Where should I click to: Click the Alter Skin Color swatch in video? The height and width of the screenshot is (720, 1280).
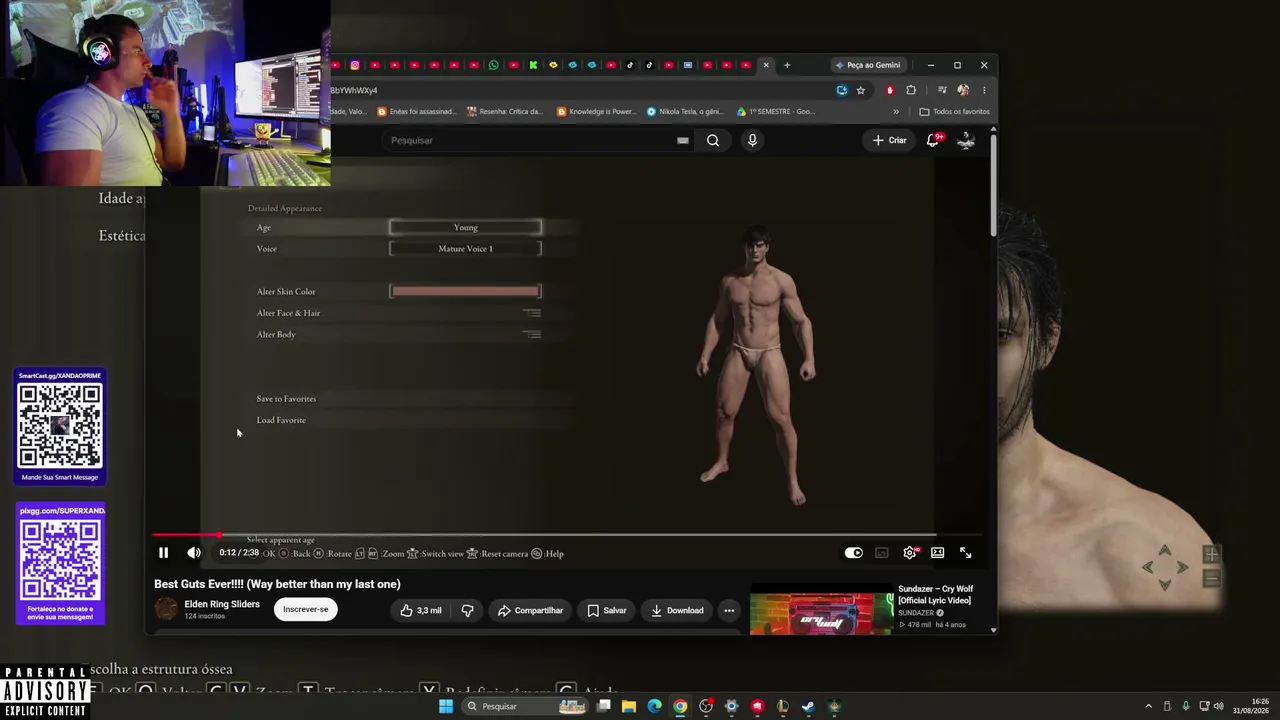click(x=465, y=291)
